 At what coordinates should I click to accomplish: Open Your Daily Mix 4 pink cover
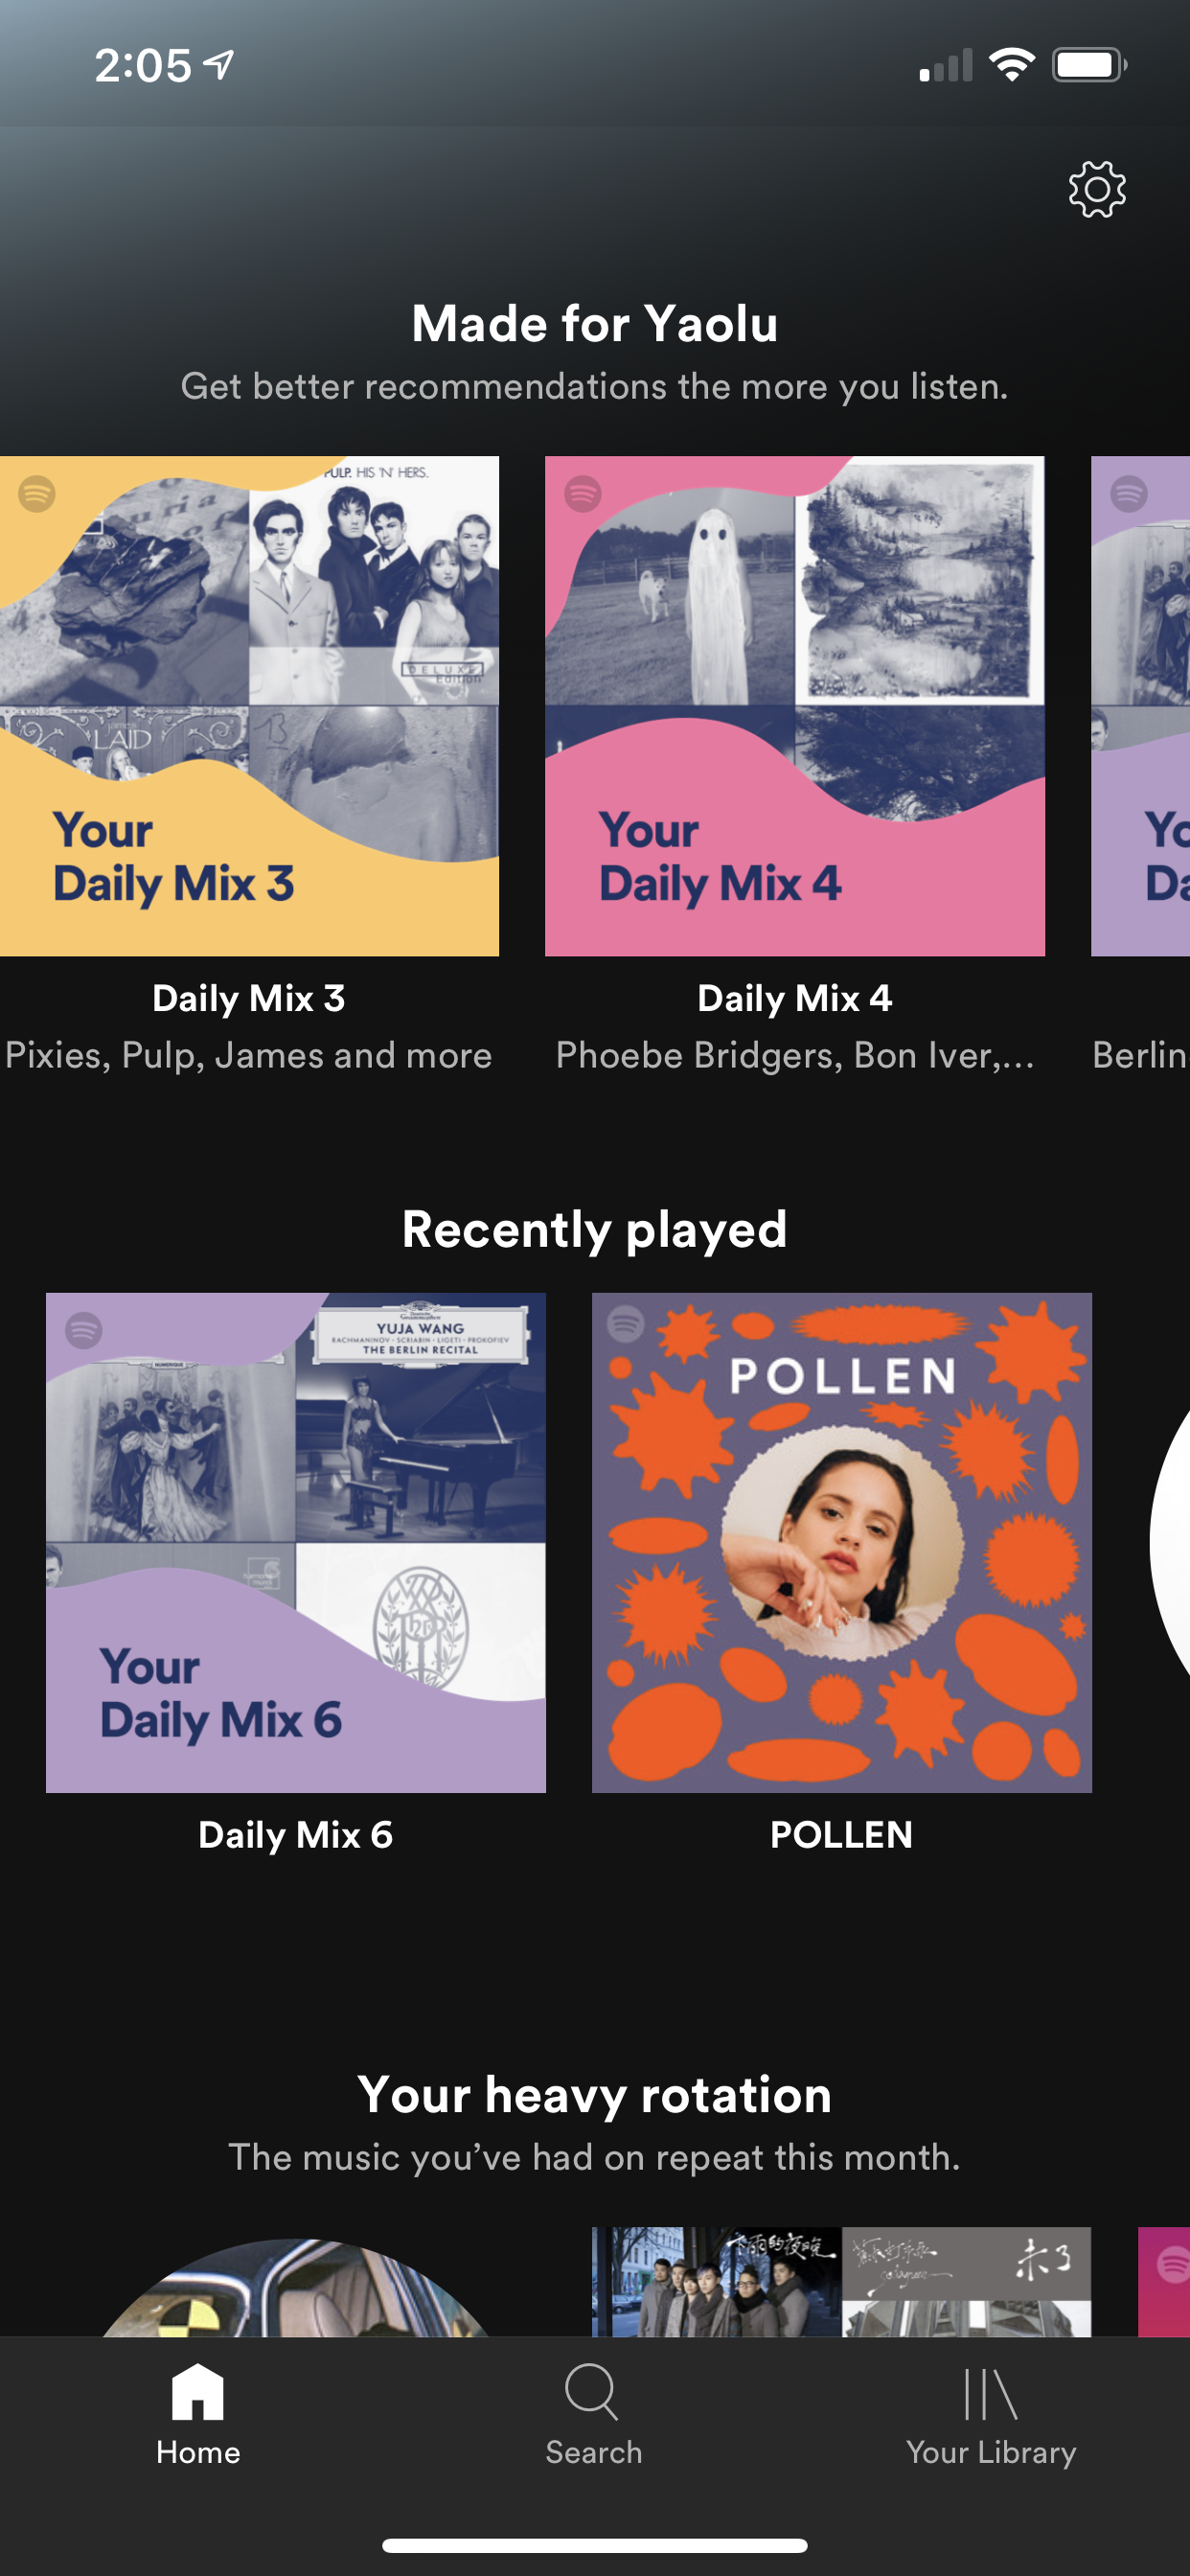794,706
